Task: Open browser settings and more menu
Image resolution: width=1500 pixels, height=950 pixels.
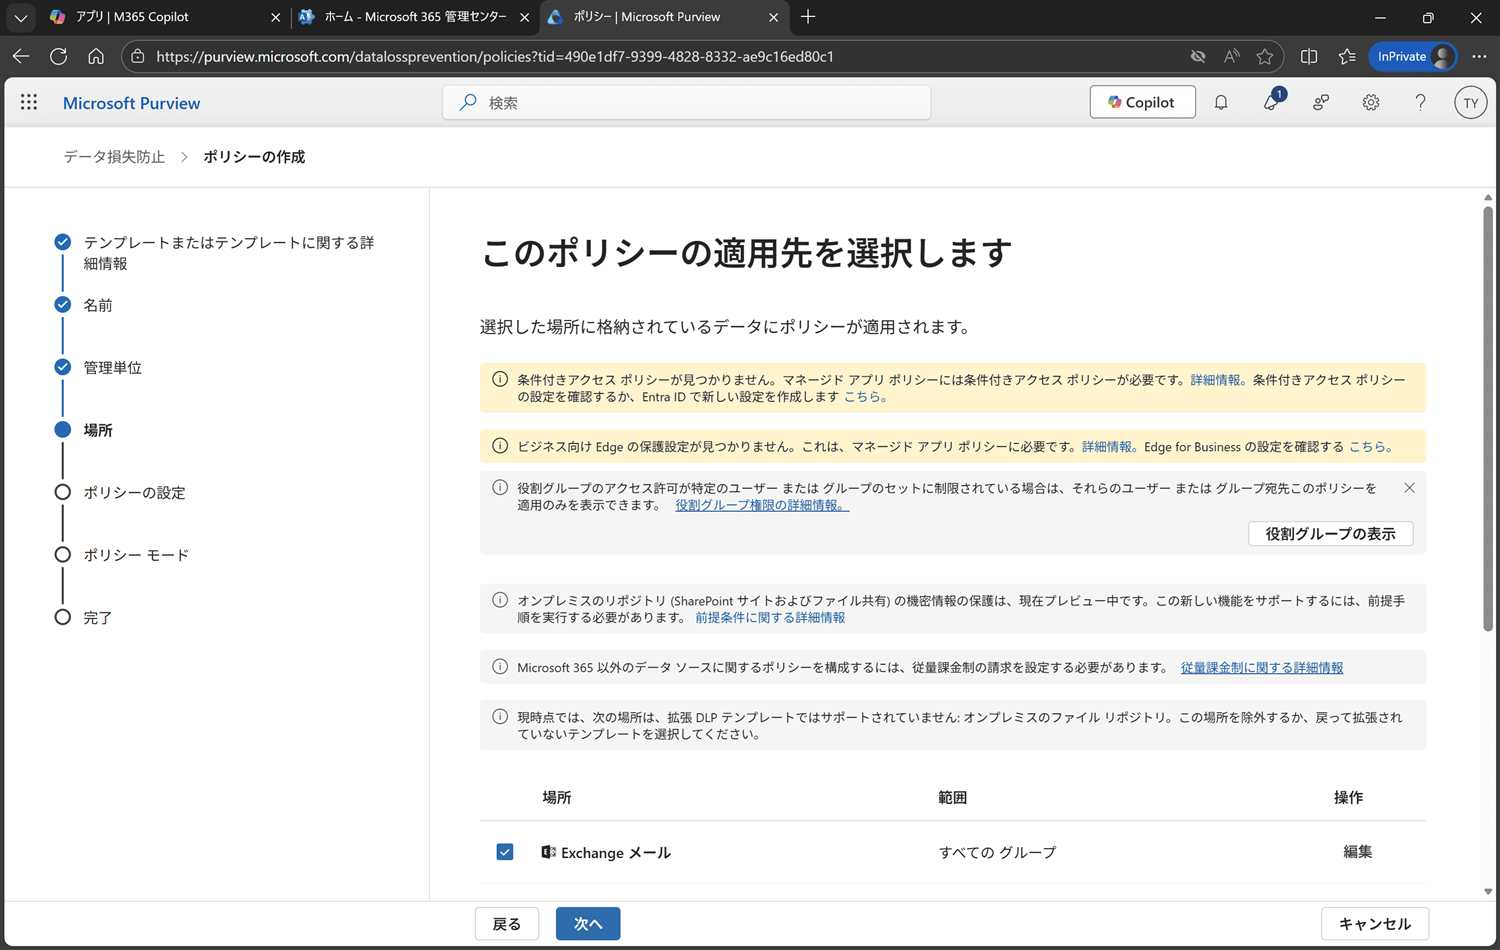Action: coord(1479,56)
